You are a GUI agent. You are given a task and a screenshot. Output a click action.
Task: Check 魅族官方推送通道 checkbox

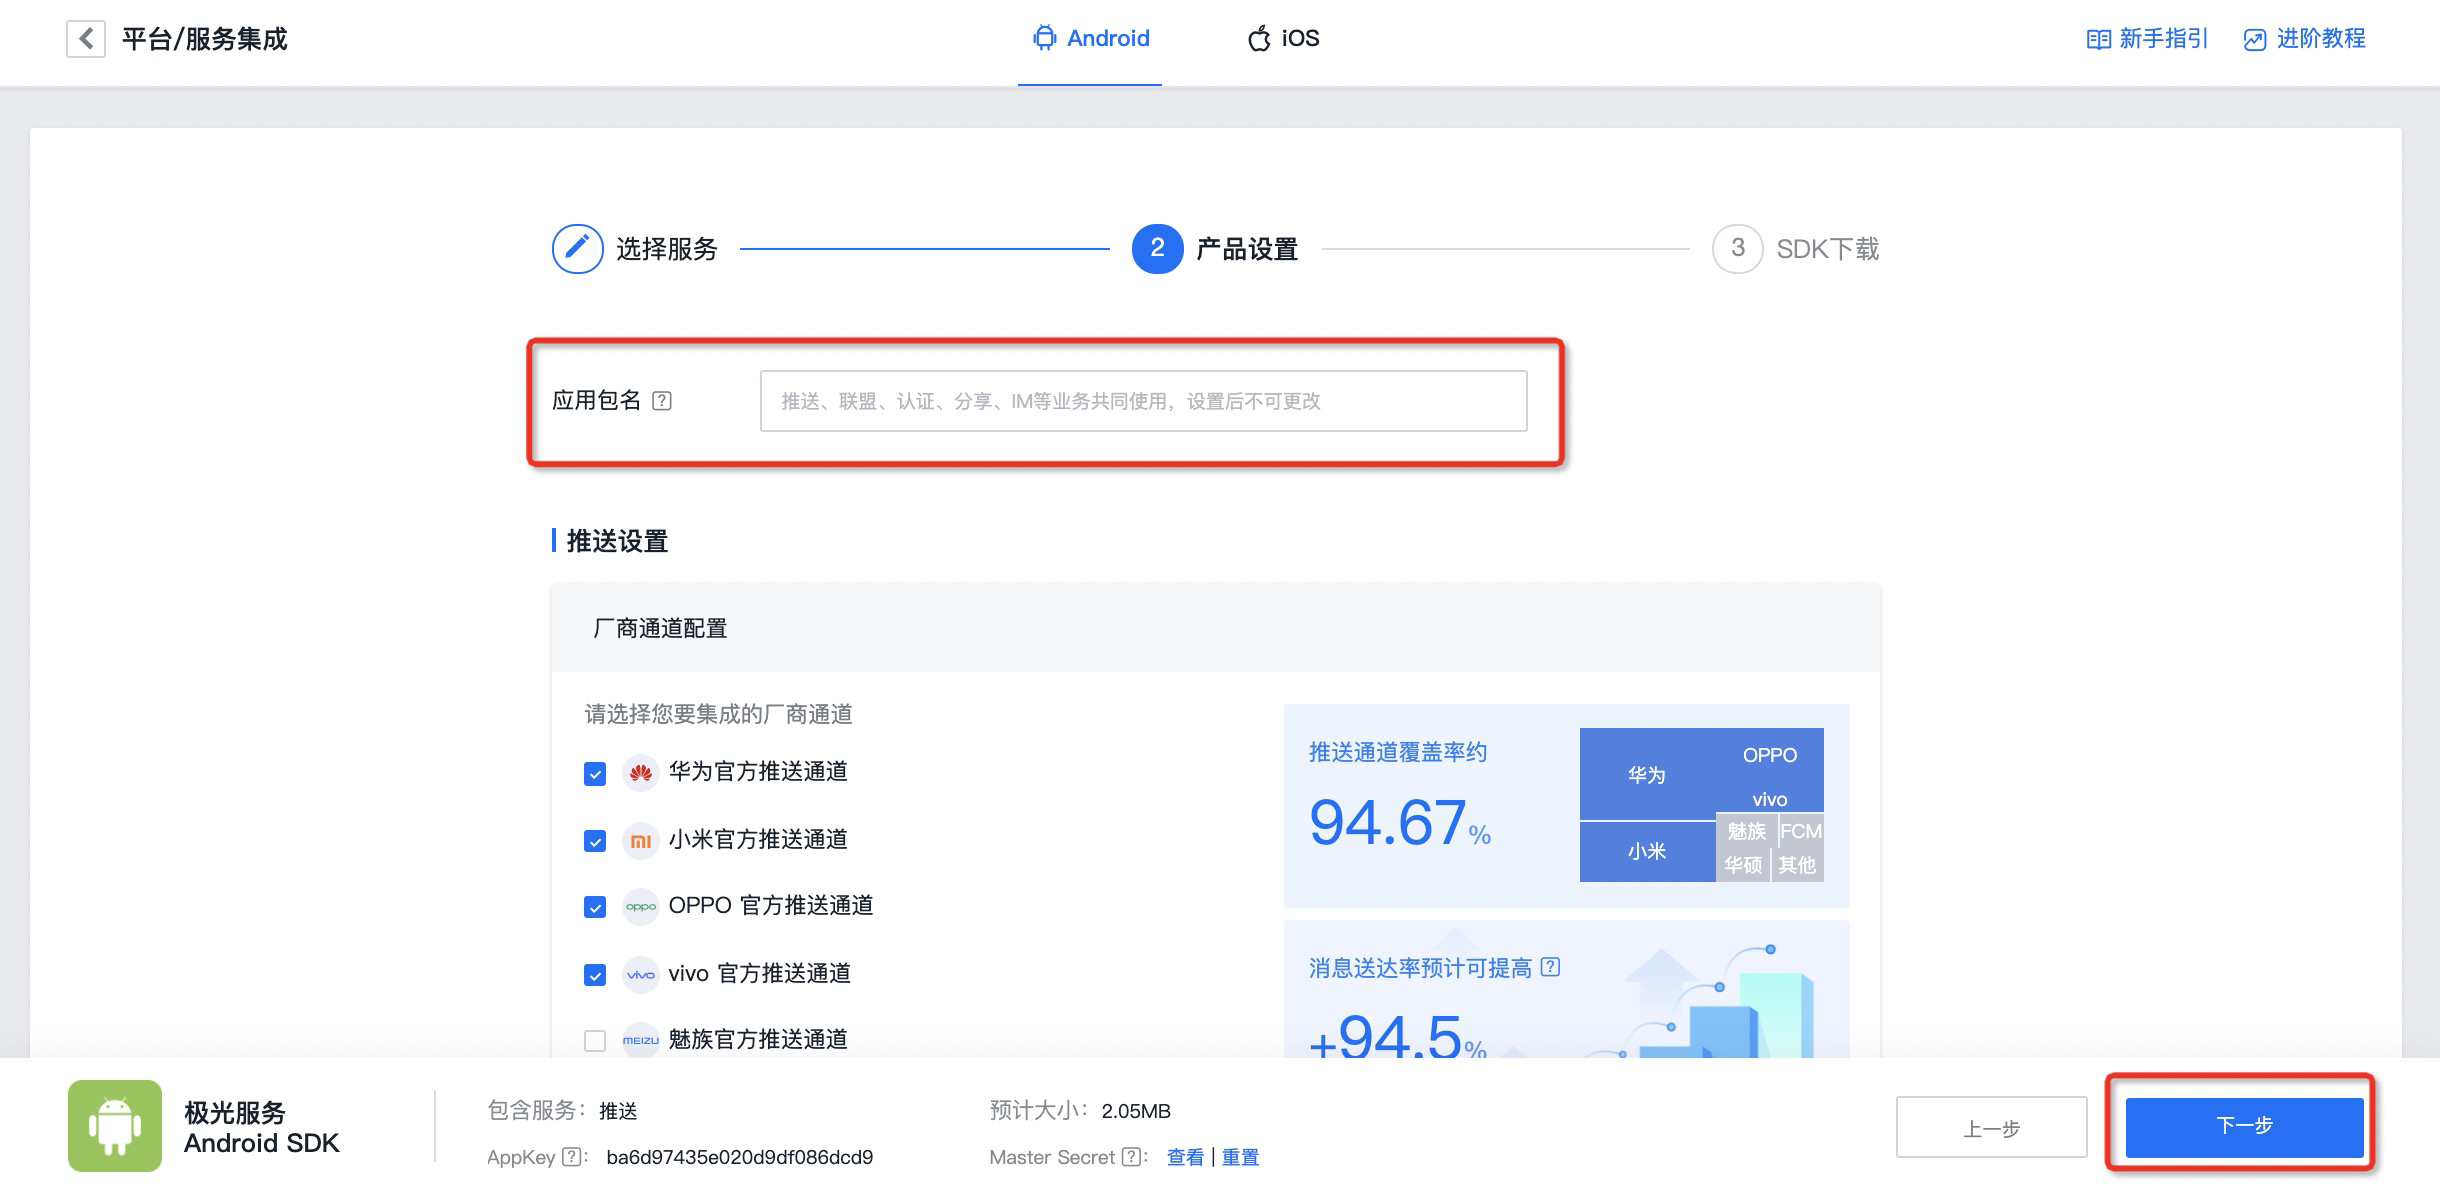coord(595,1041)
